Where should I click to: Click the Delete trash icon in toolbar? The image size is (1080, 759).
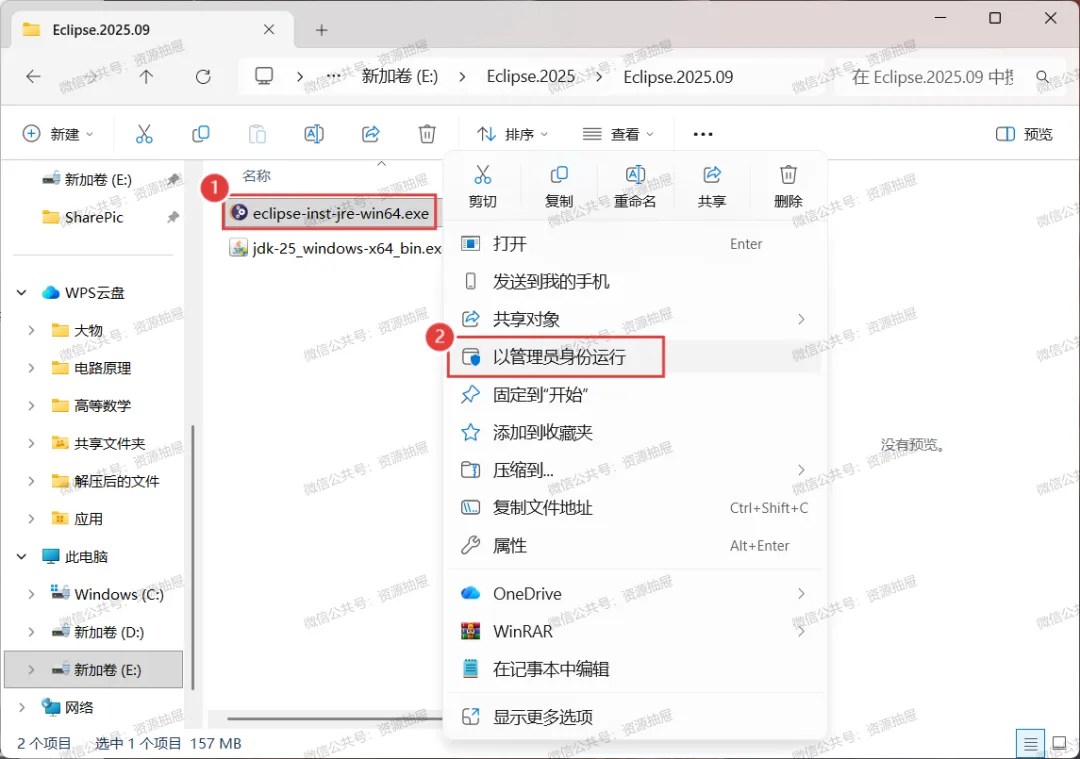click(427, 134)
